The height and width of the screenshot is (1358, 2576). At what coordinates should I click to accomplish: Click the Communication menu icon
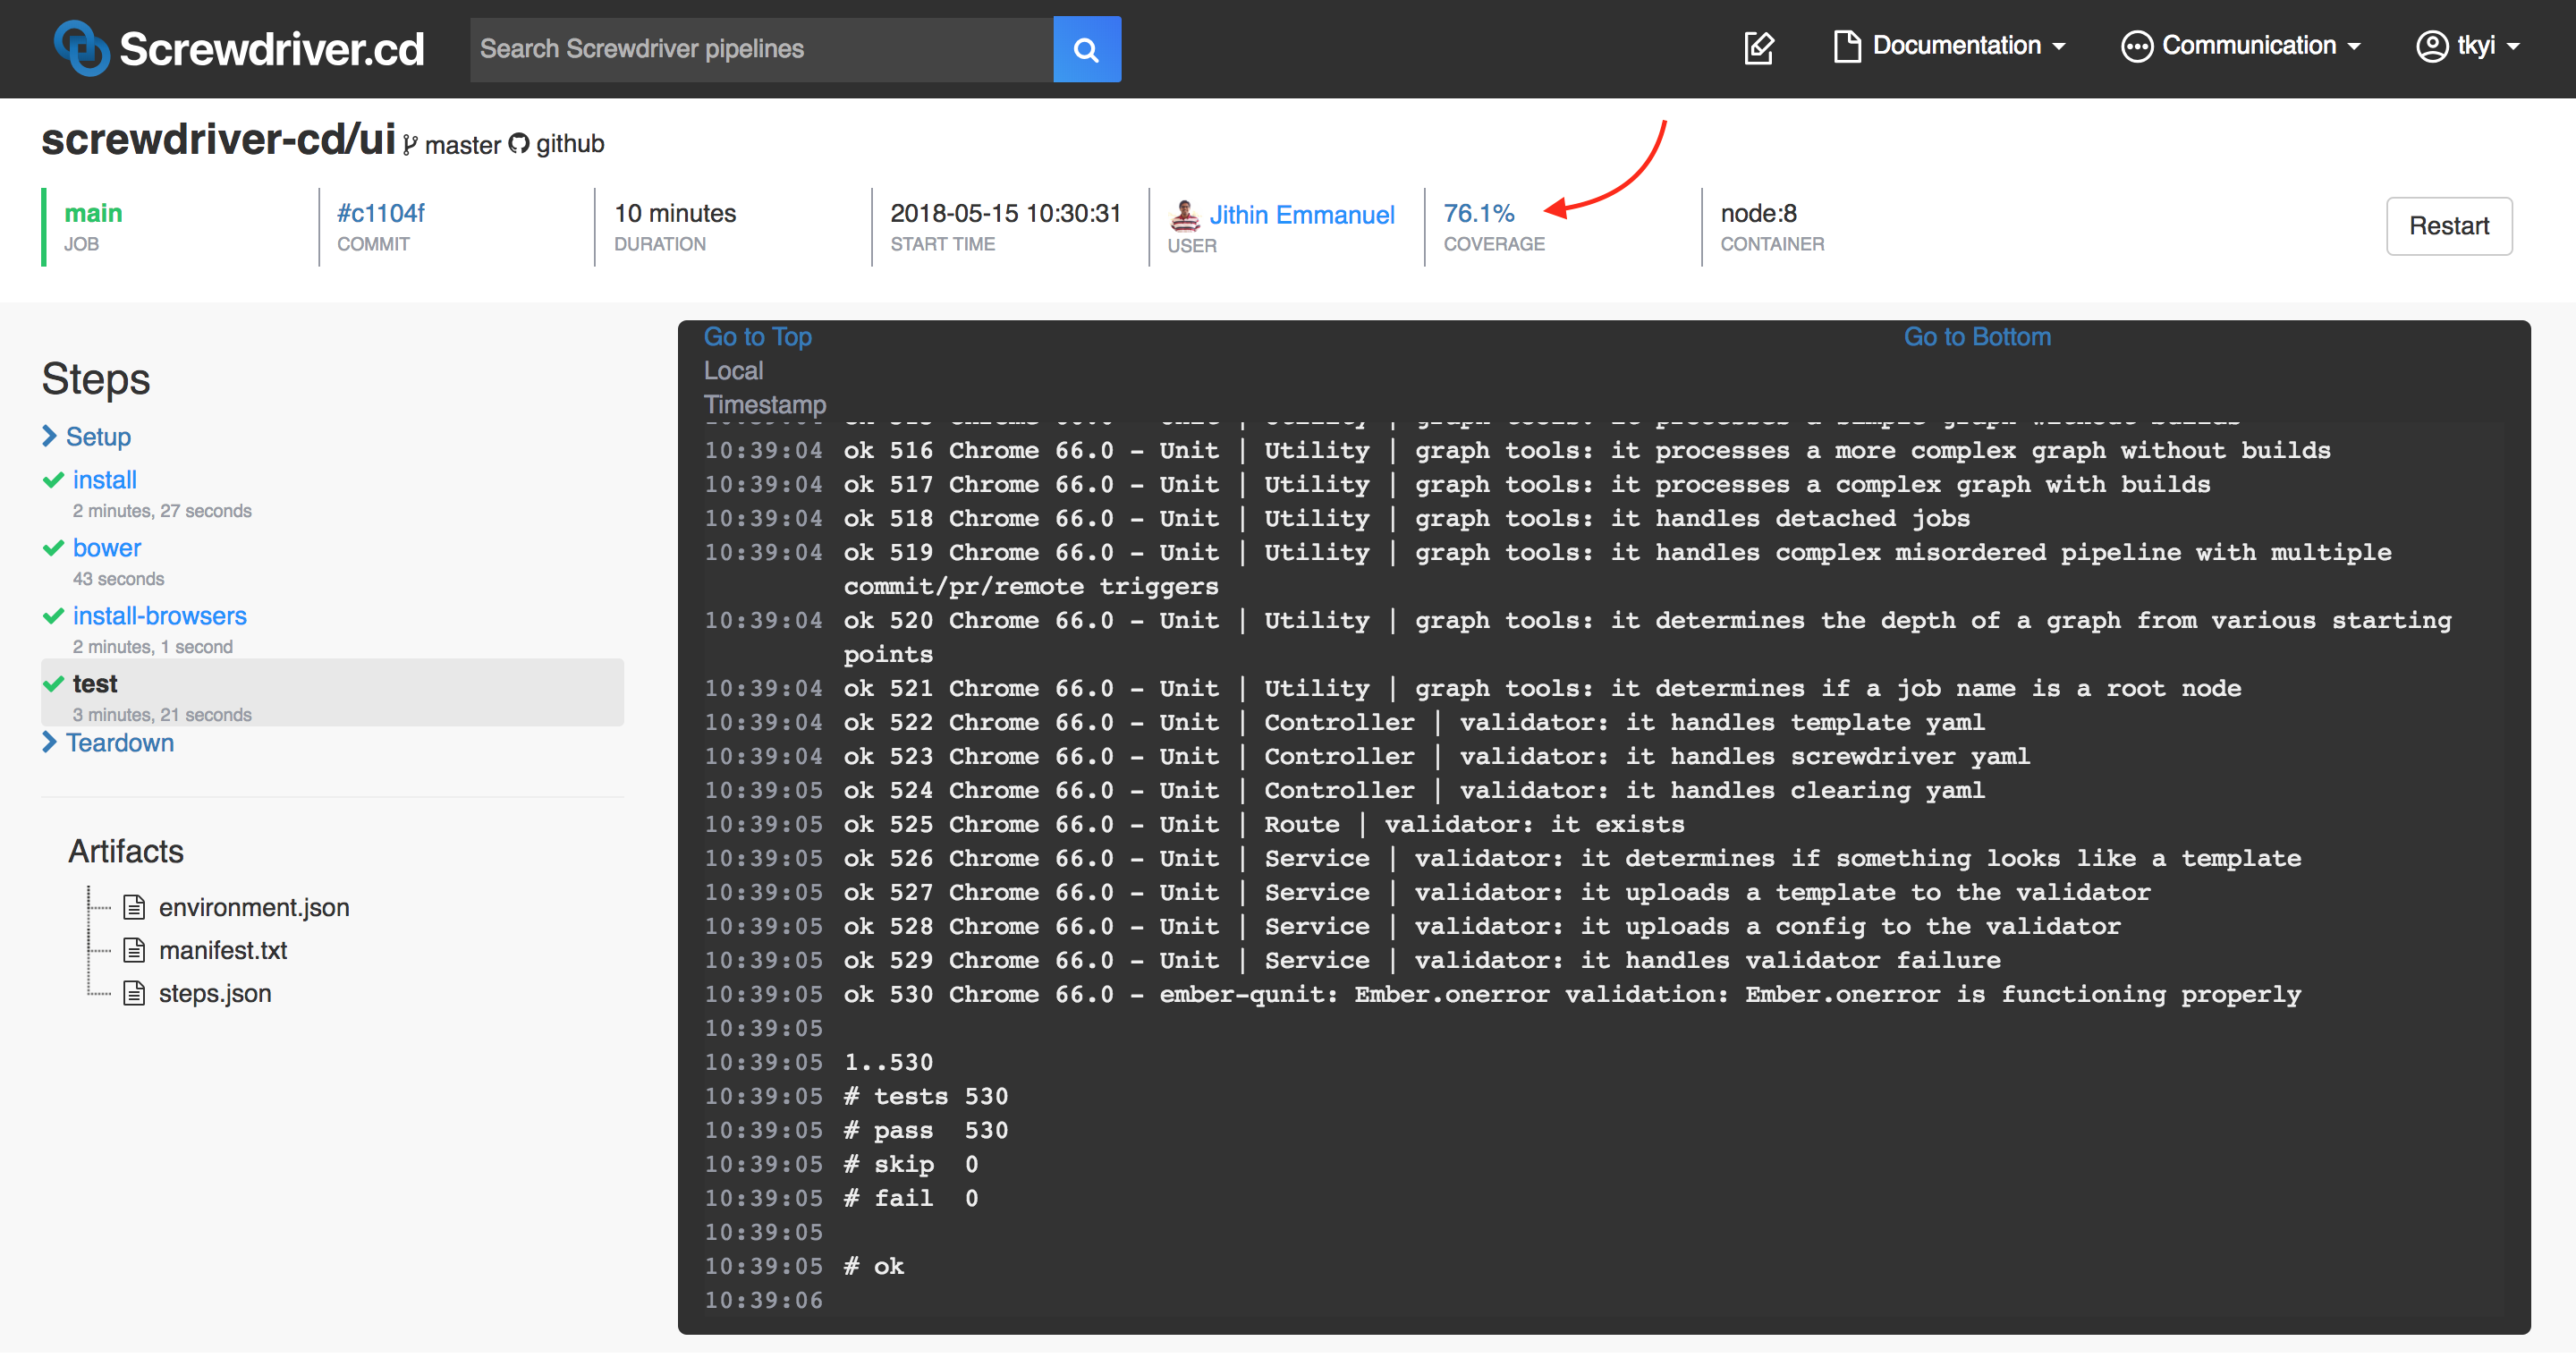2135,47
